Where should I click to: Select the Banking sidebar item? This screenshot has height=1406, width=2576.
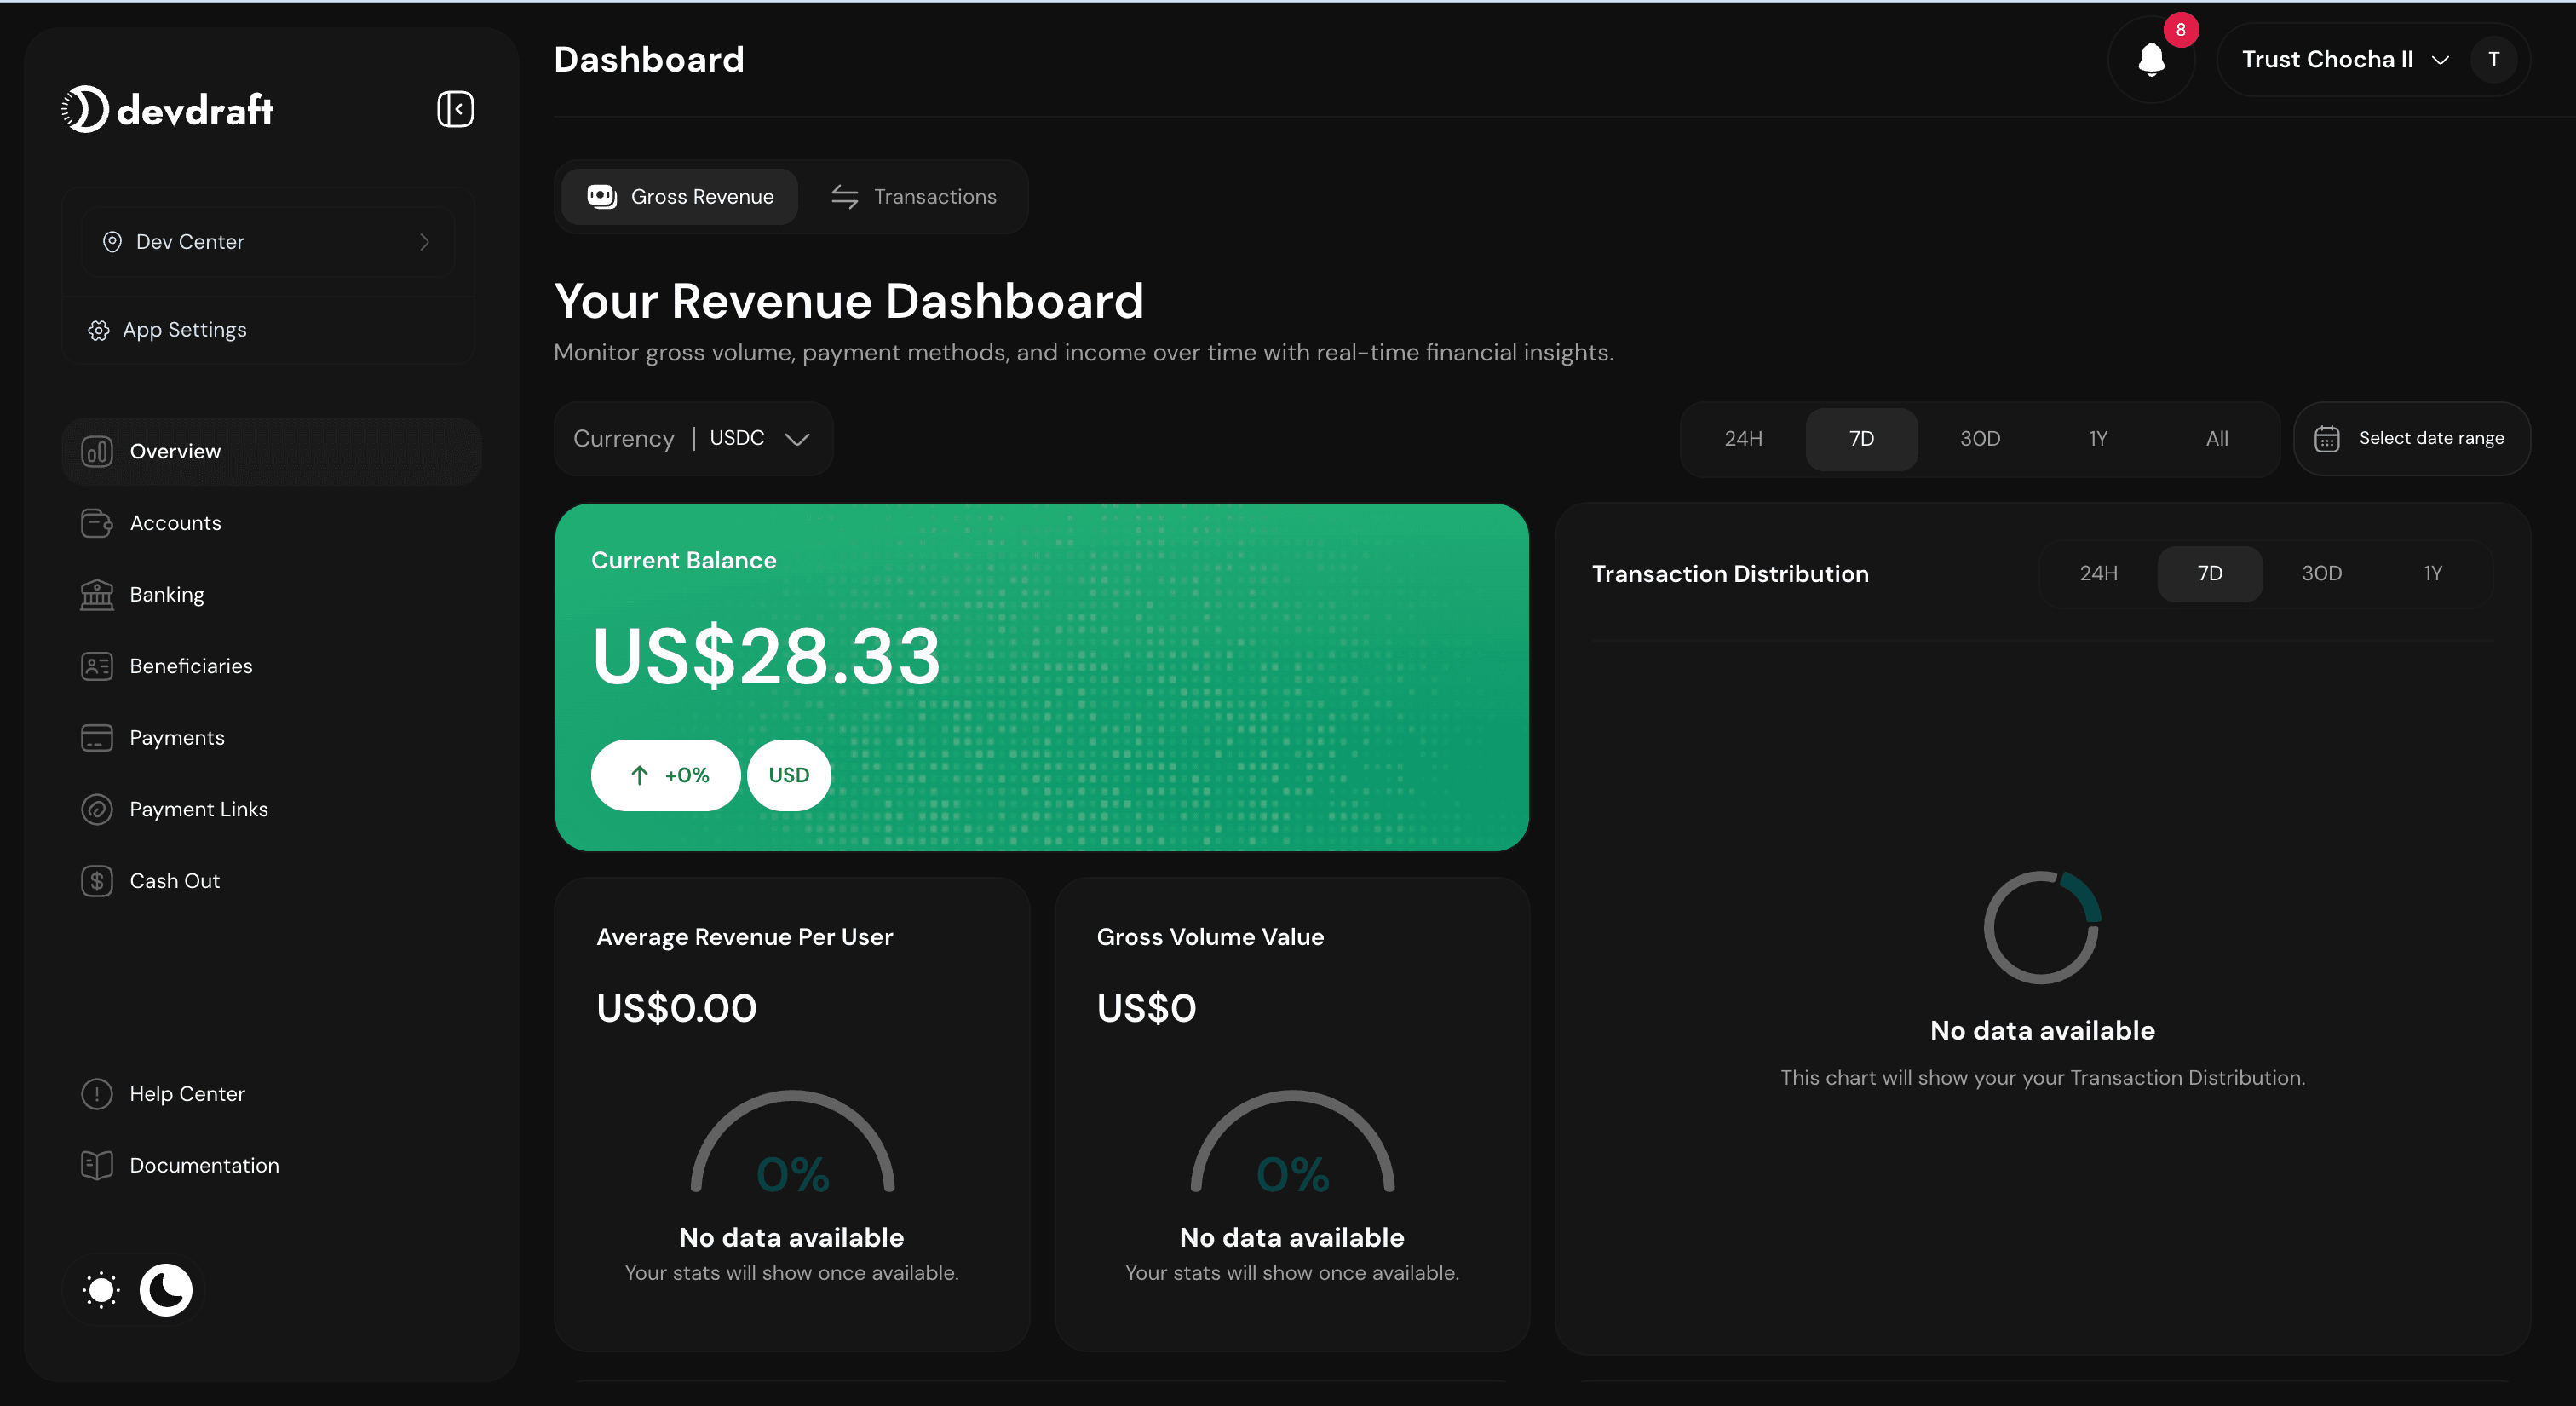point(168,594)
